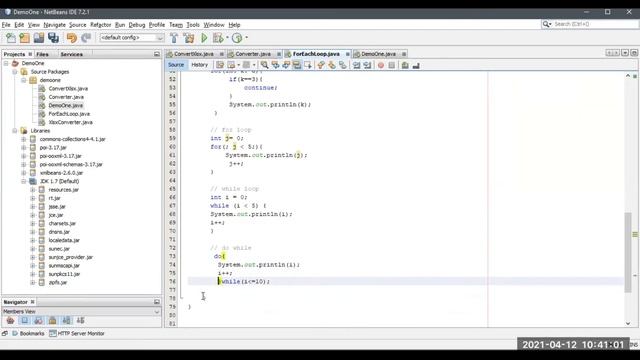
Task: Select XlsxConverter.java in project tree
Action: (70, 122)
